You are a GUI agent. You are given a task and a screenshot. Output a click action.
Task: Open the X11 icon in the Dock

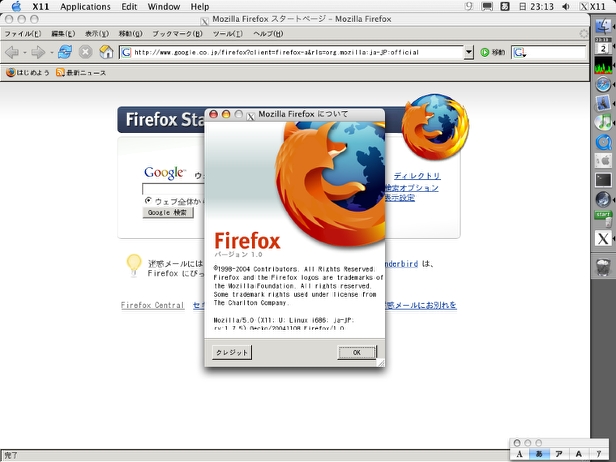[x=603, y=238]
